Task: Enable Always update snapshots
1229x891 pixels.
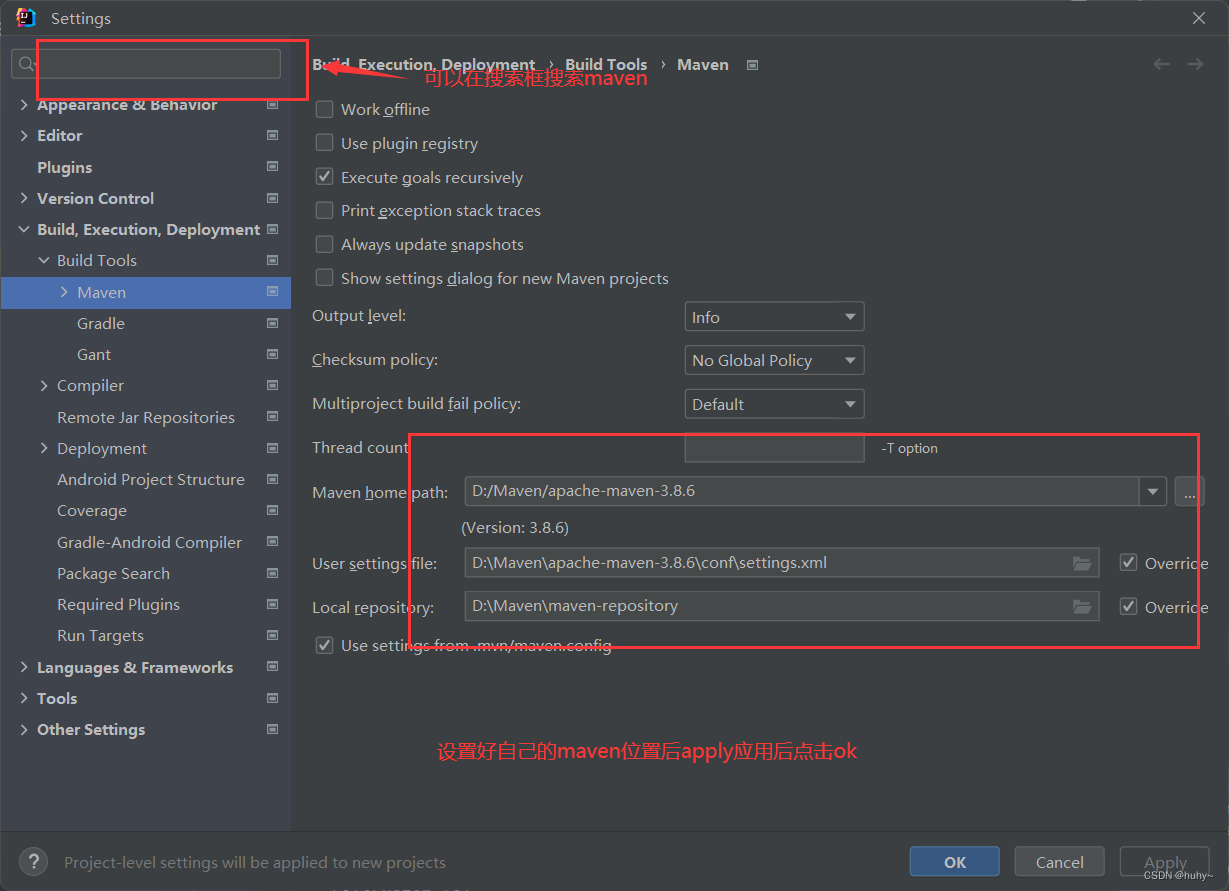Action: pyautogui.click(x=324, y=244)
